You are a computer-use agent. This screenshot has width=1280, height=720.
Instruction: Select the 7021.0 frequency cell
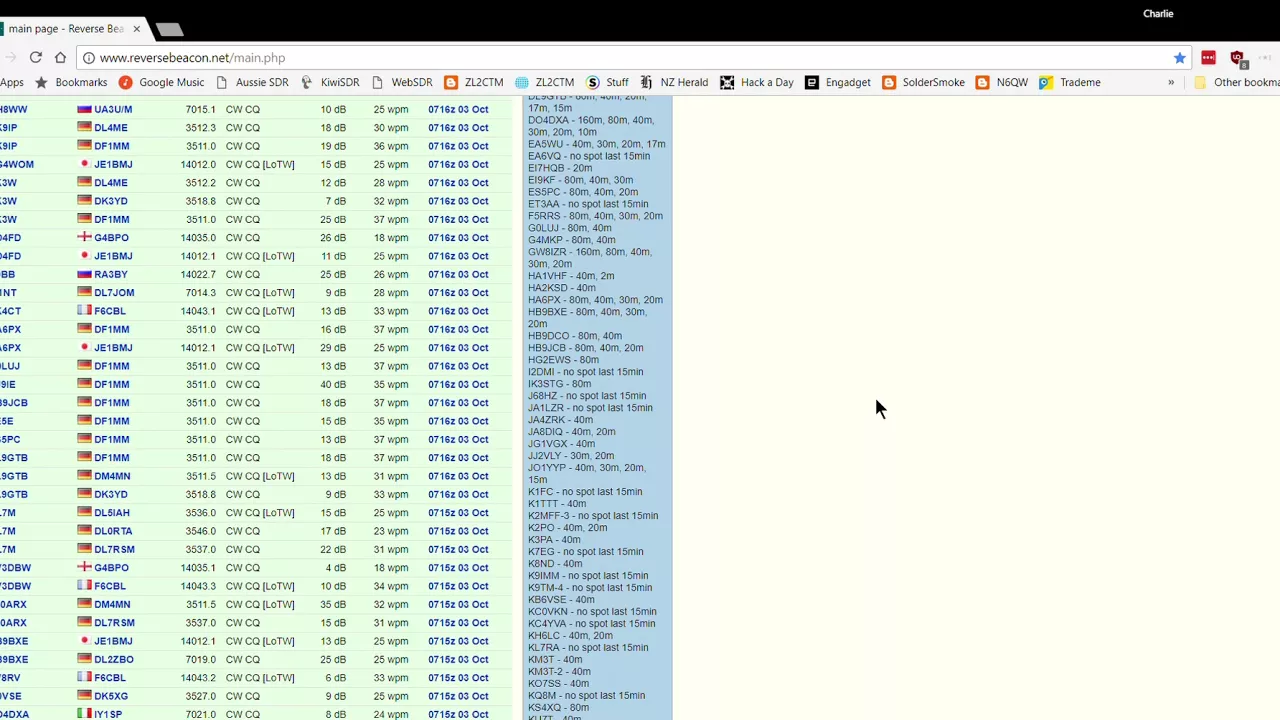199,714
